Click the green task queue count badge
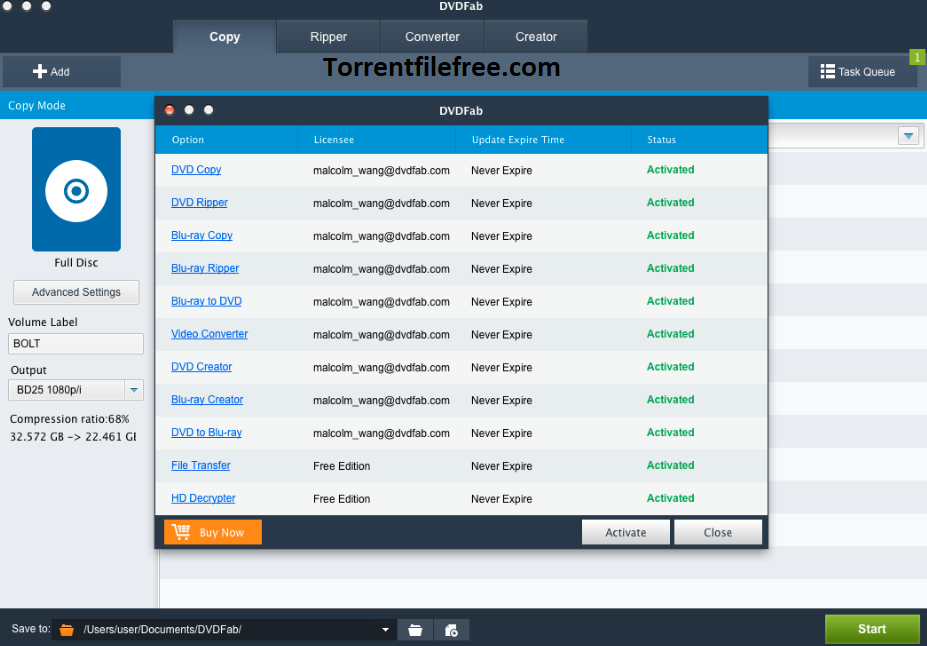The height and width of the screenshot is (646, 927). pyautogui.click(x=917, y=57)
